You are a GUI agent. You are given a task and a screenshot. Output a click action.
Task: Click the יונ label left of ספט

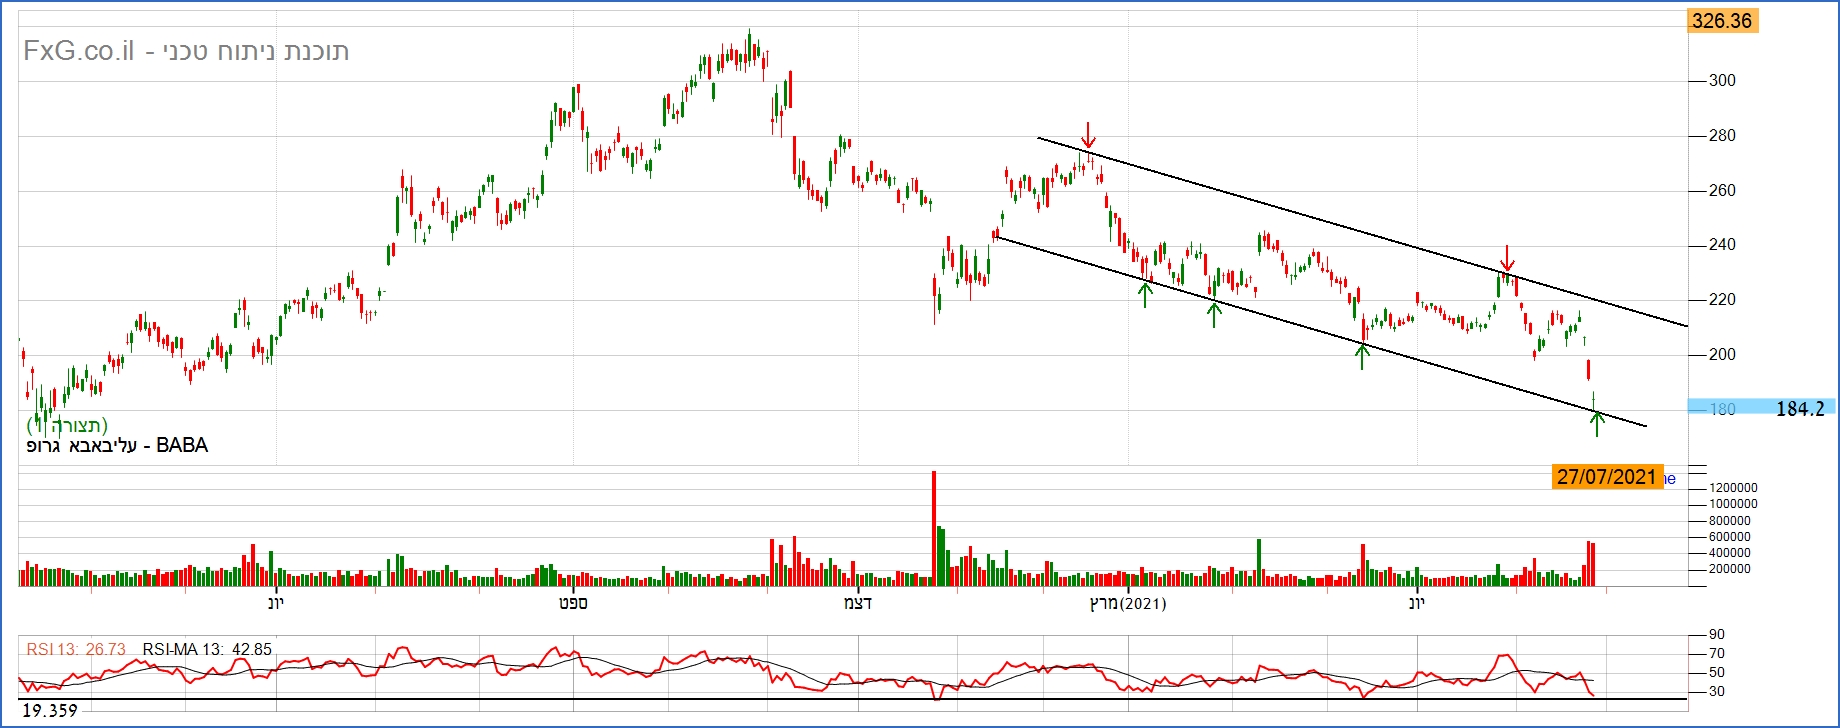point(276,603)
